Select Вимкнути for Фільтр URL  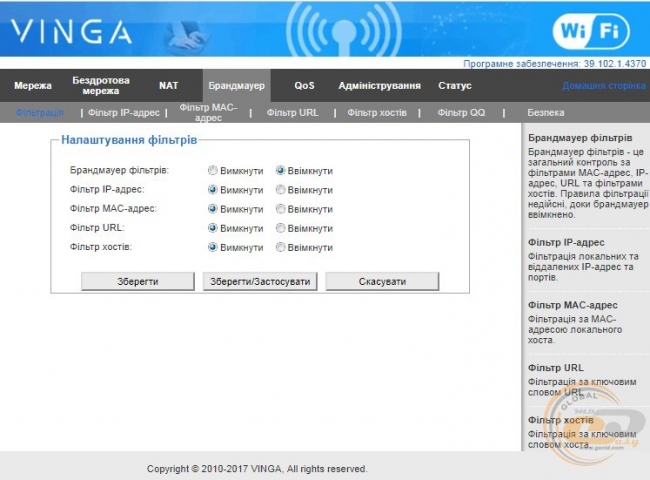click(213, 228)
